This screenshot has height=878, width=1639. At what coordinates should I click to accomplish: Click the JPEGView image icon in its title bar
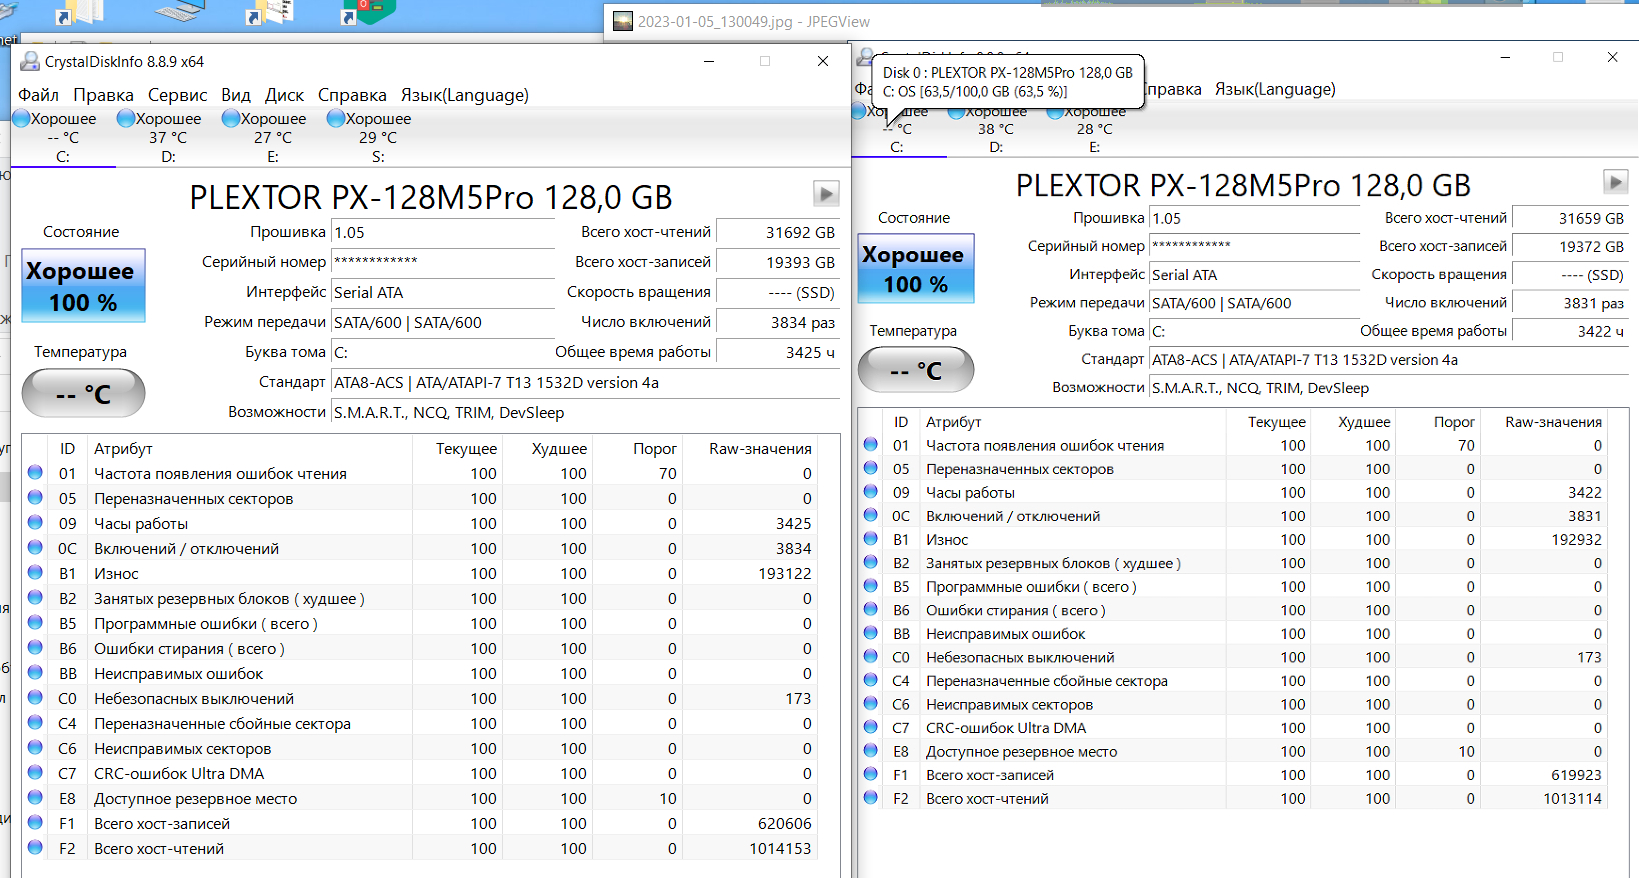tap(623, 21)
